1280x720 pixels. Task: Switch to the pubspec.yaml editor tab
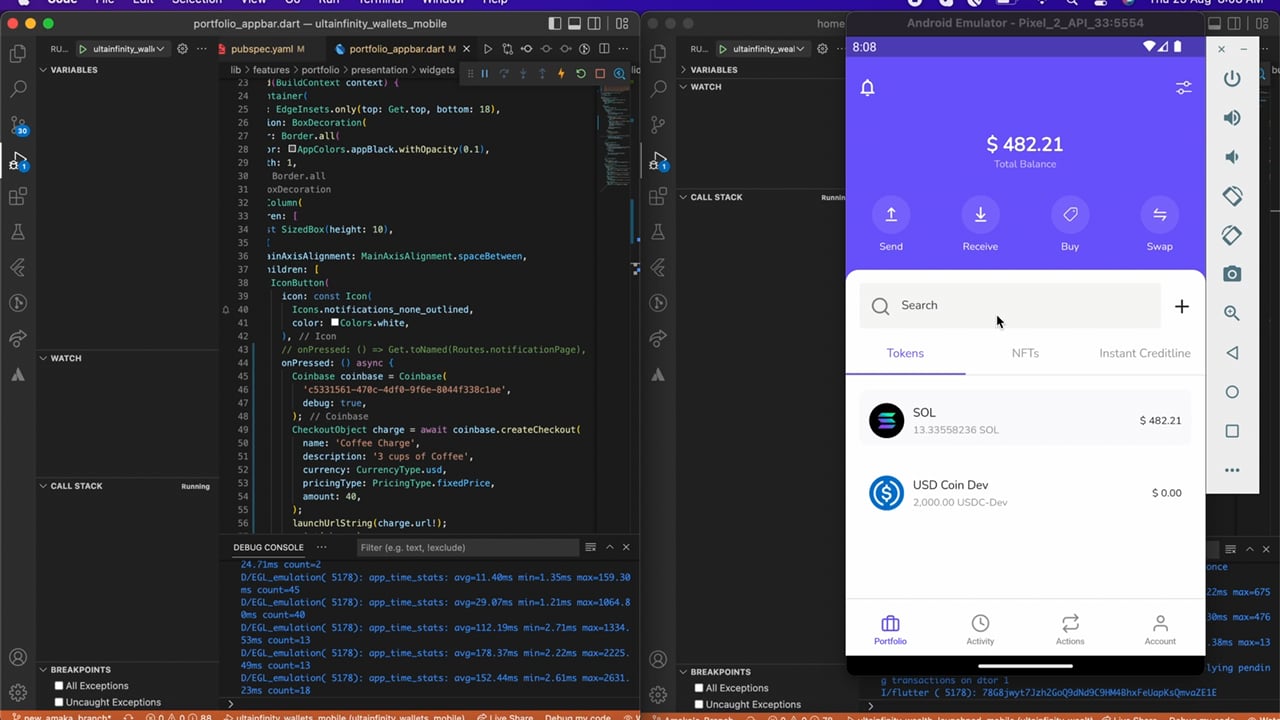[261, 49]
